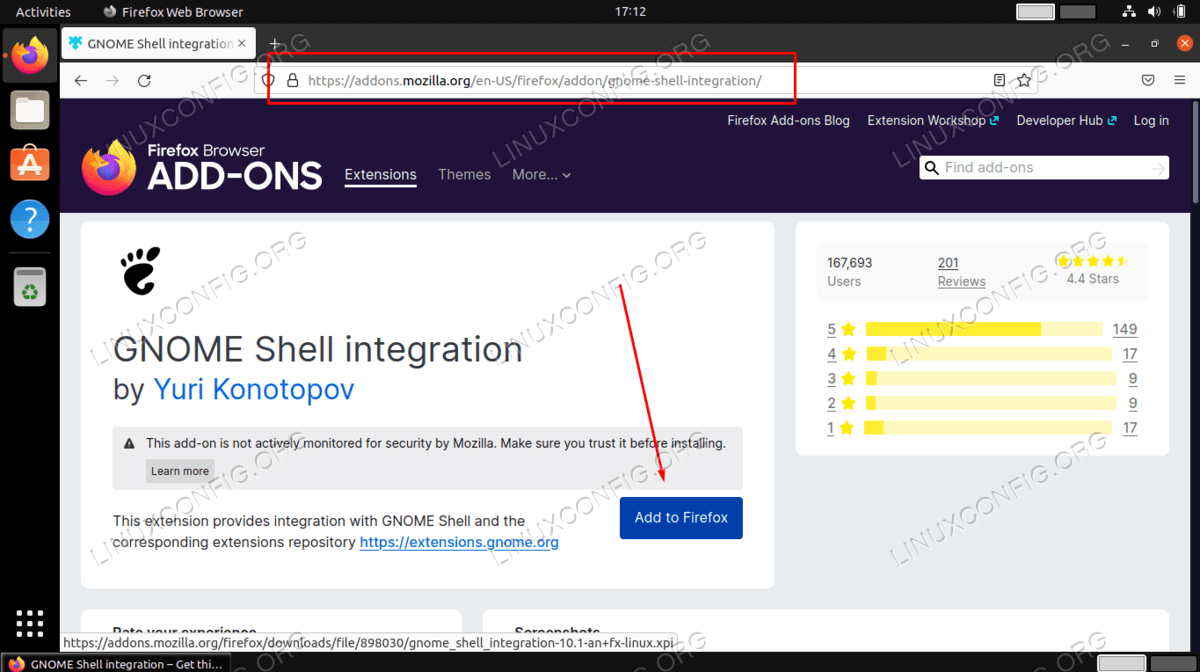Open the Activities overview

(x=43, y=12)
